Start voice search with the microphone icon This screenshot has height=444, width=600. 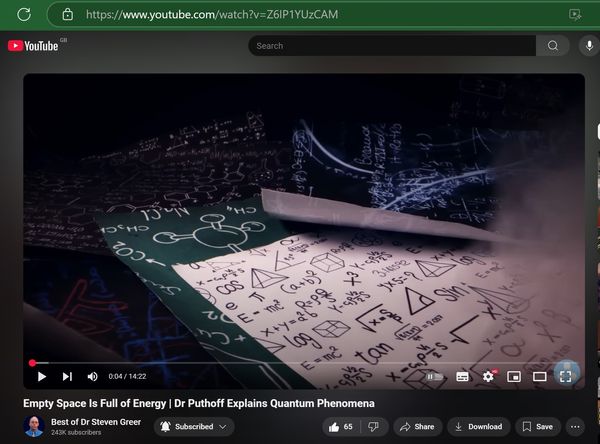[589, 46]
